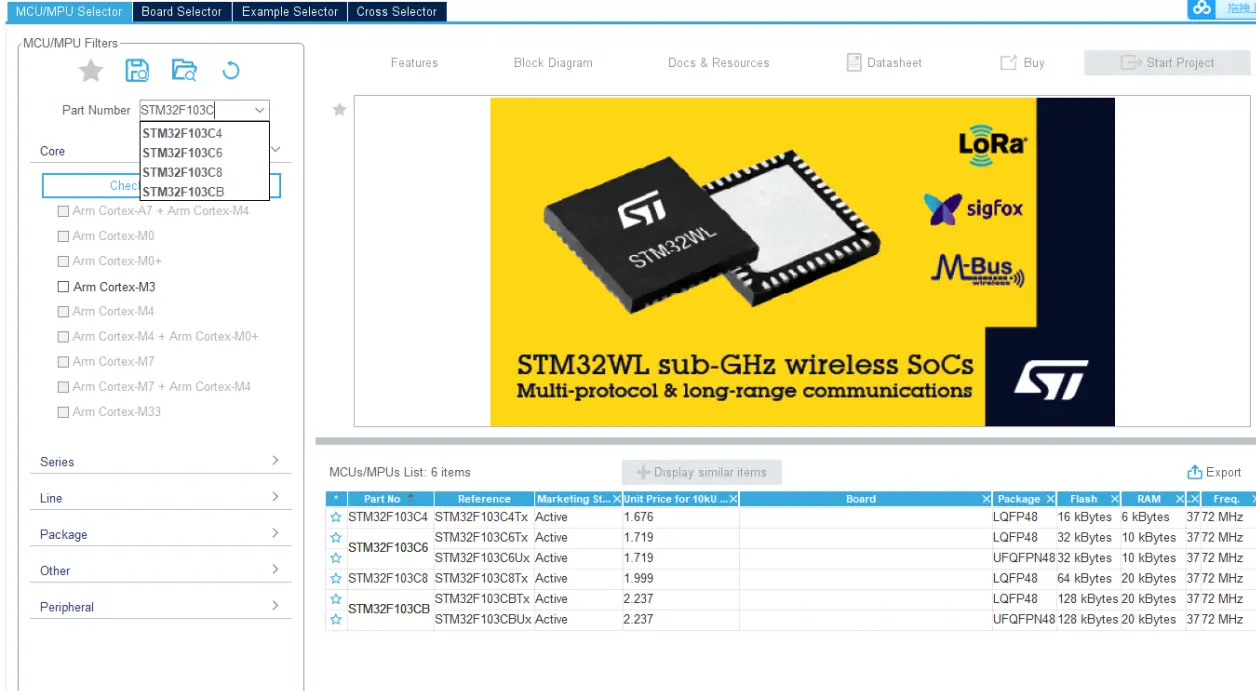Star the STM32F103CBUx row

click(336, 619)
